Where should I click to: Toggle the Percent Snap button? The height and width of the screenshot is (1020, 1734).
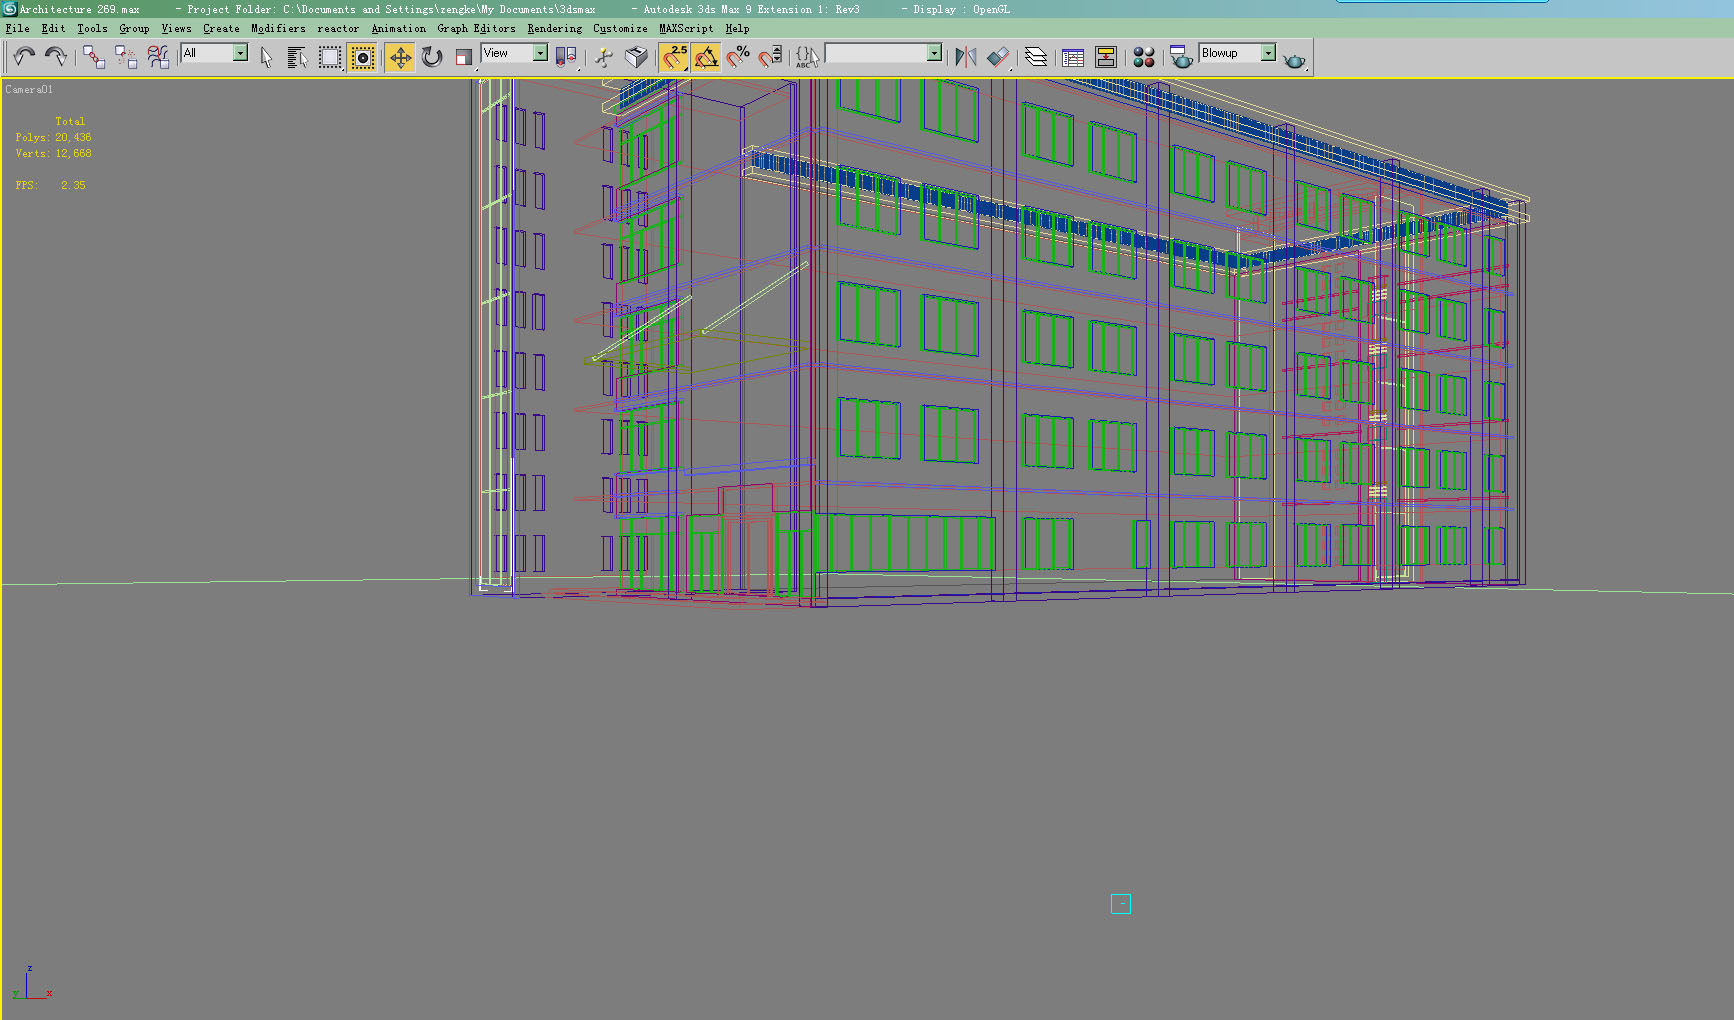click(738, 57)
